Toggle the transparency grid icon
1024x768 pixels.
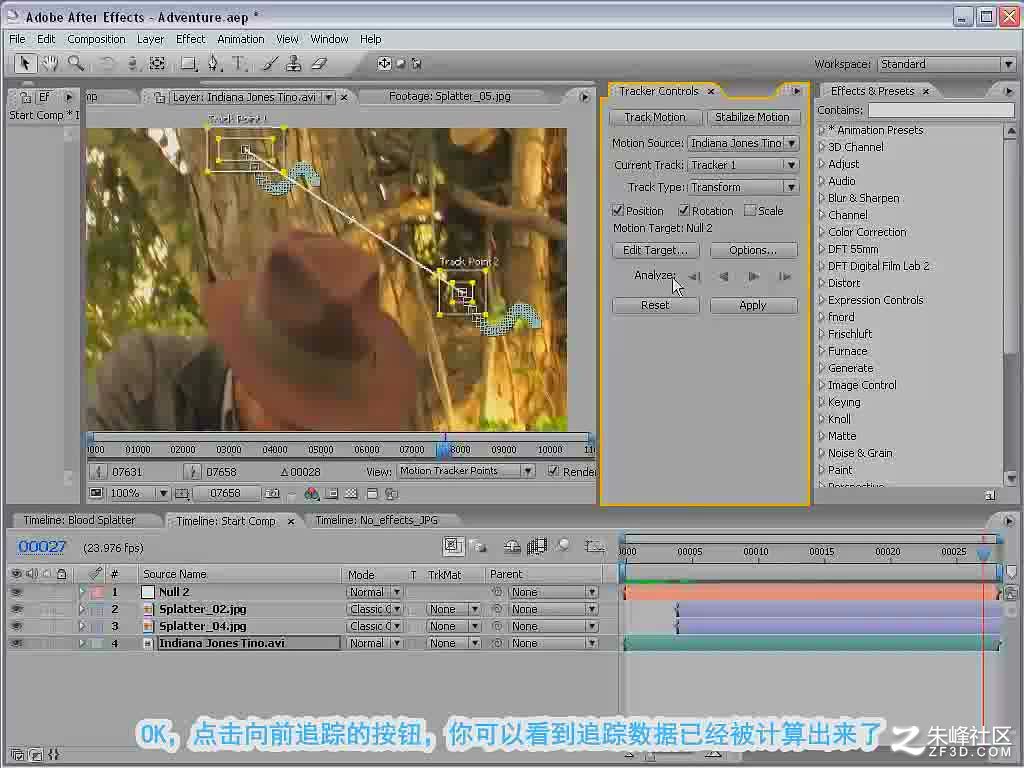click(351, 494)
